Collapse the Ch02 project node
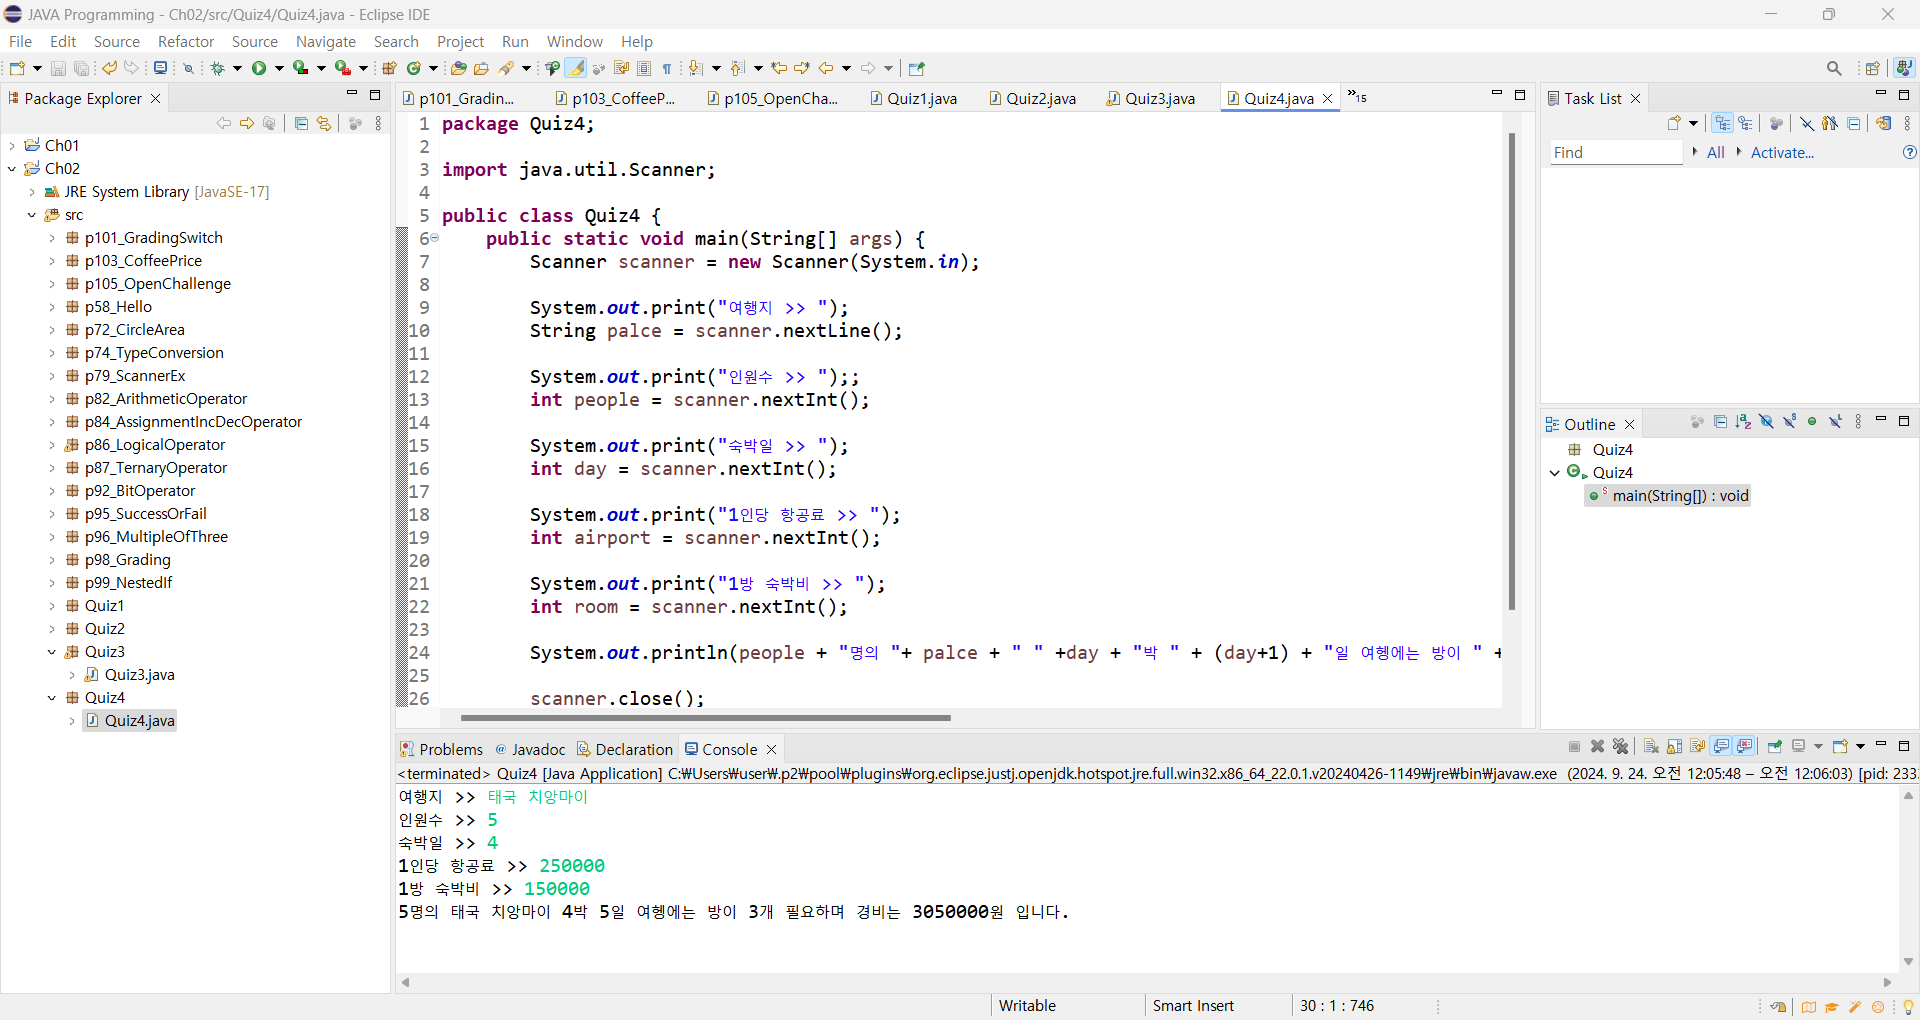 12,169
